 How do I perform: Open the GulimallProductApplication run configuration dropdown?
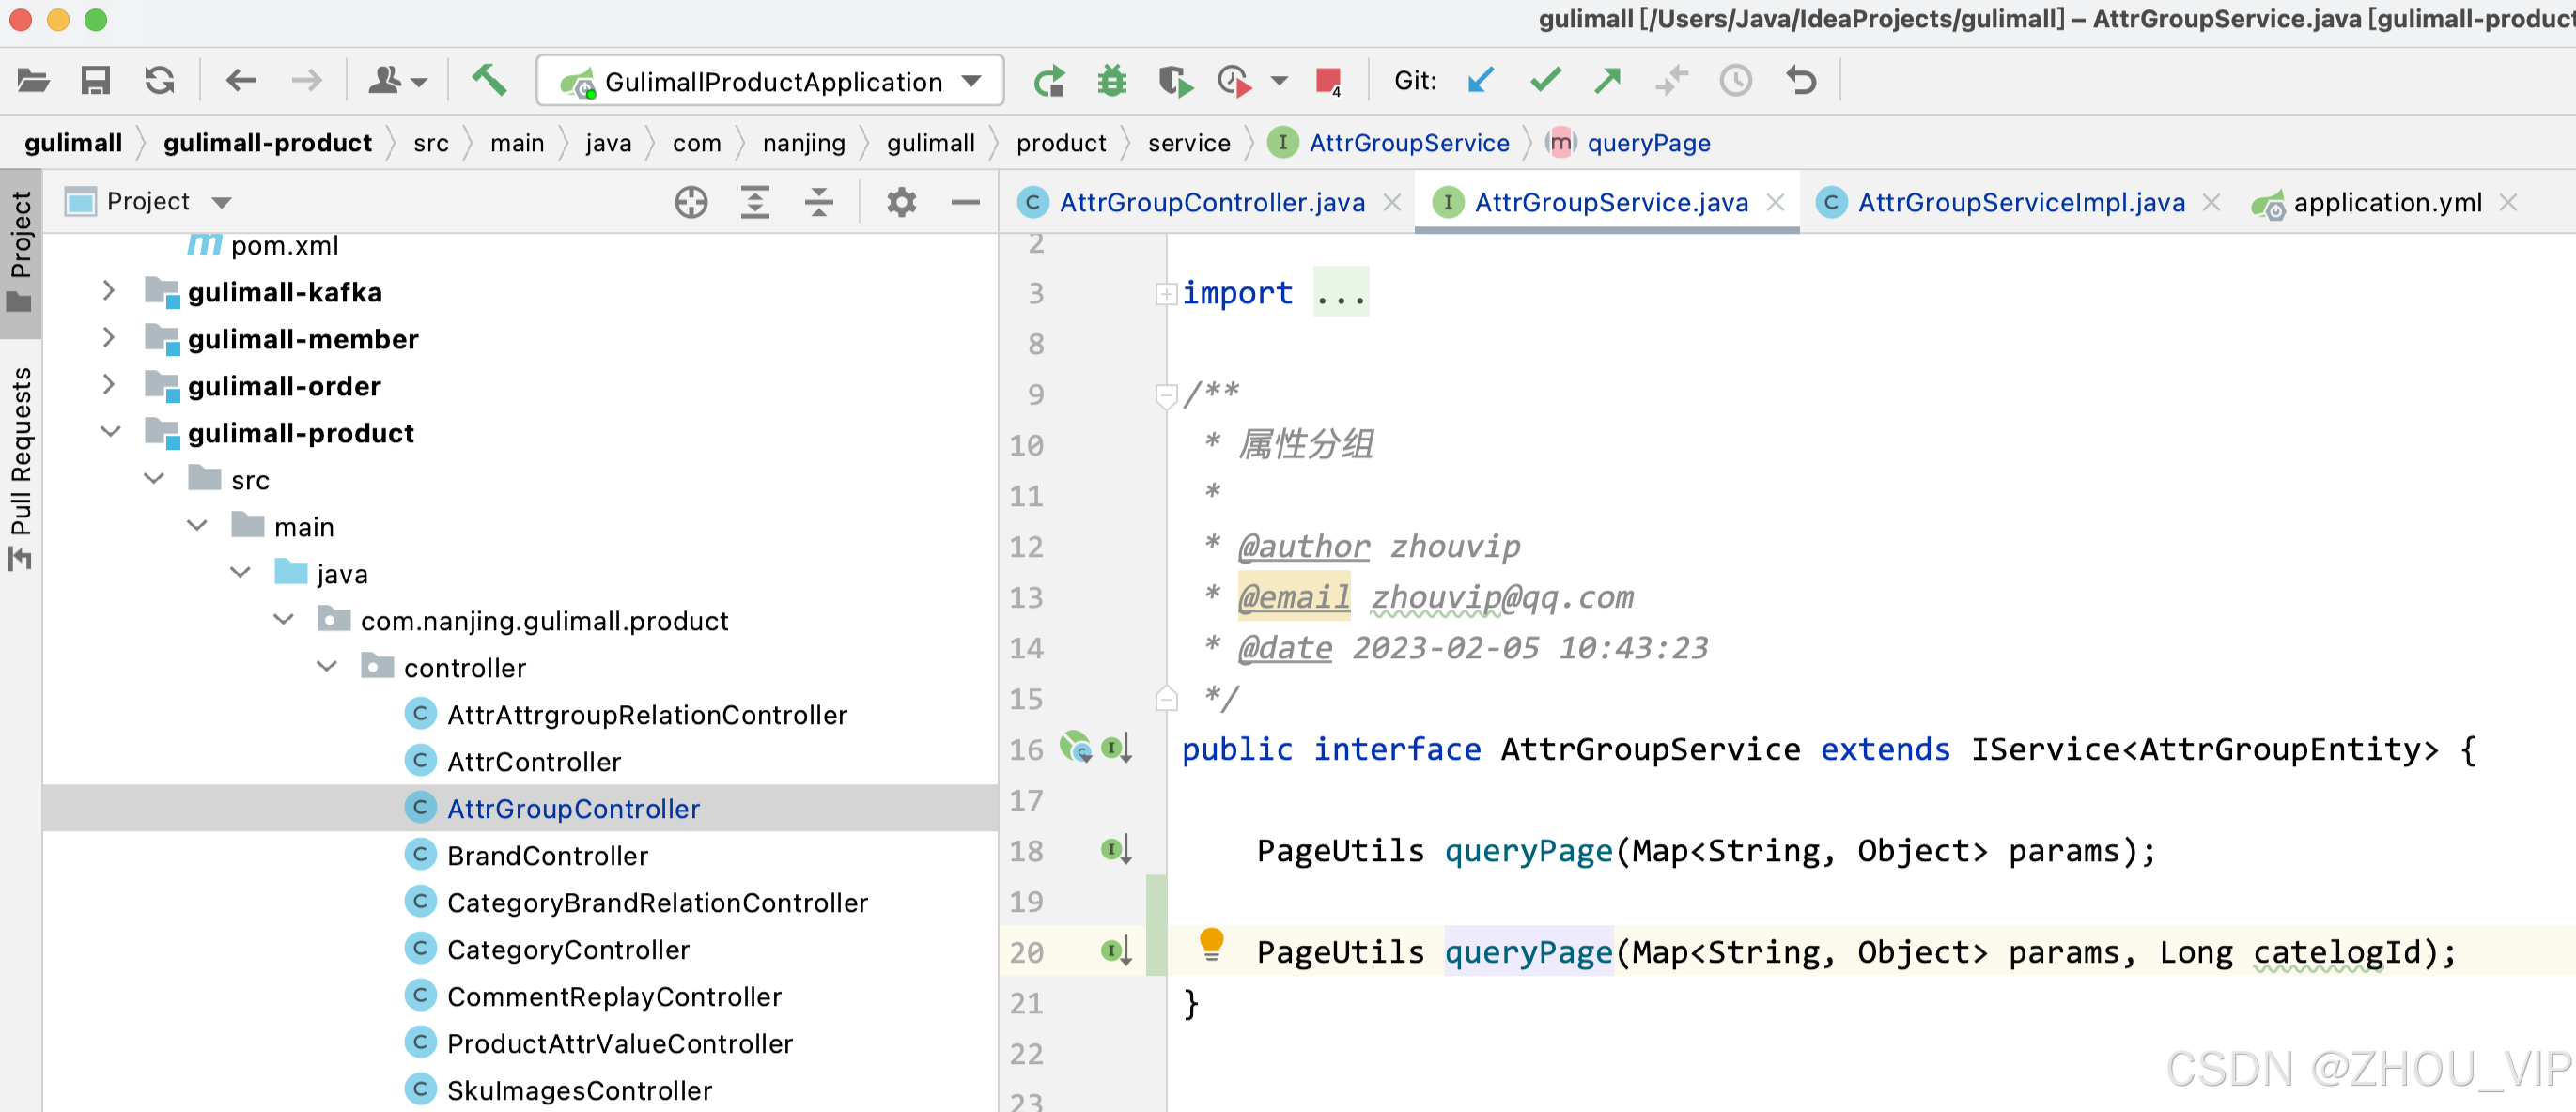click(770, 81)
